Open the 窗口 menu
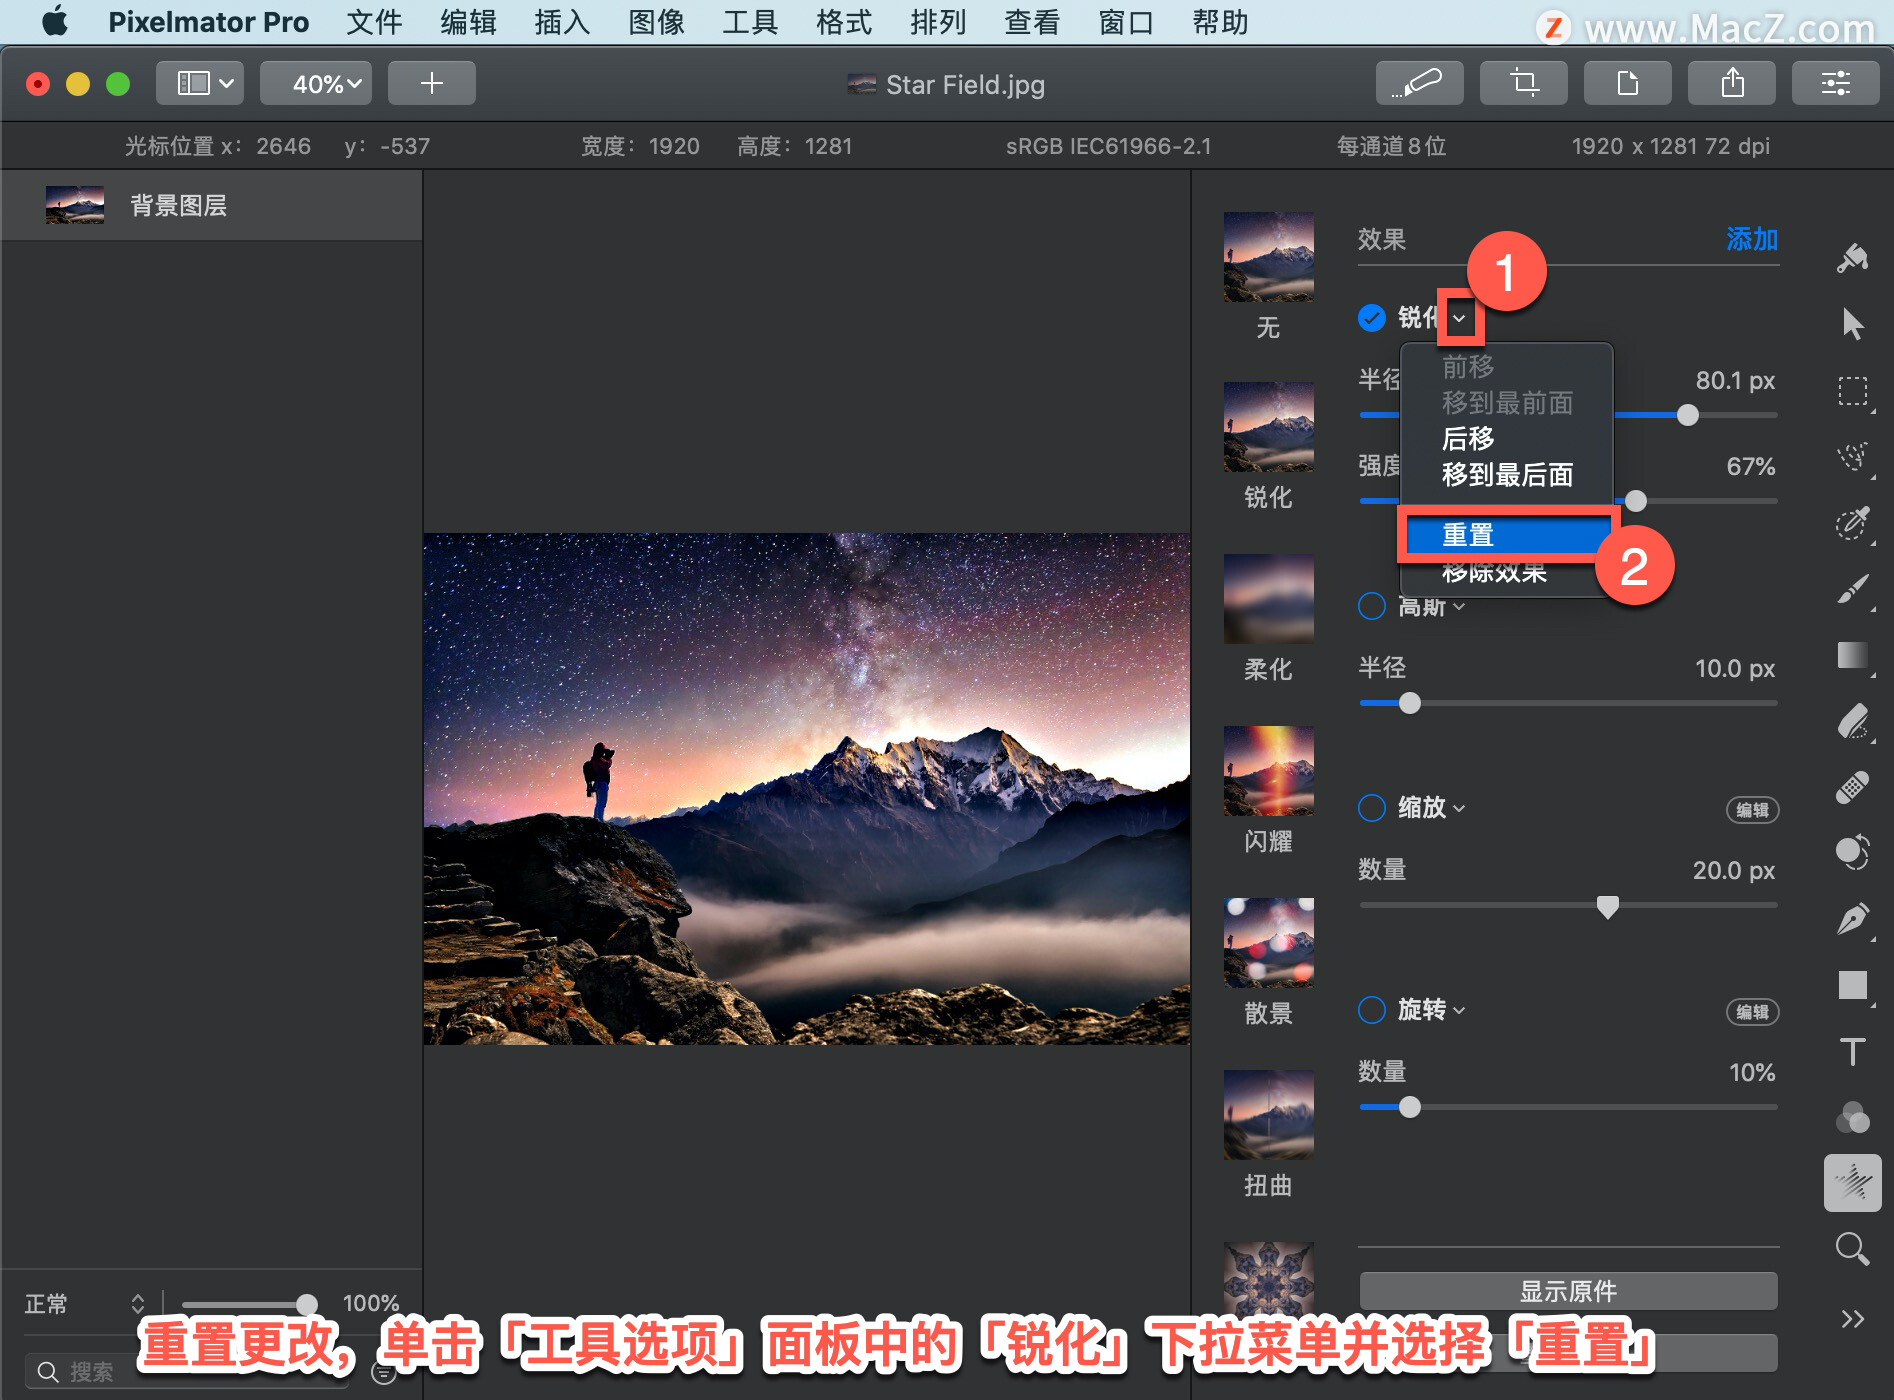 1126,22
